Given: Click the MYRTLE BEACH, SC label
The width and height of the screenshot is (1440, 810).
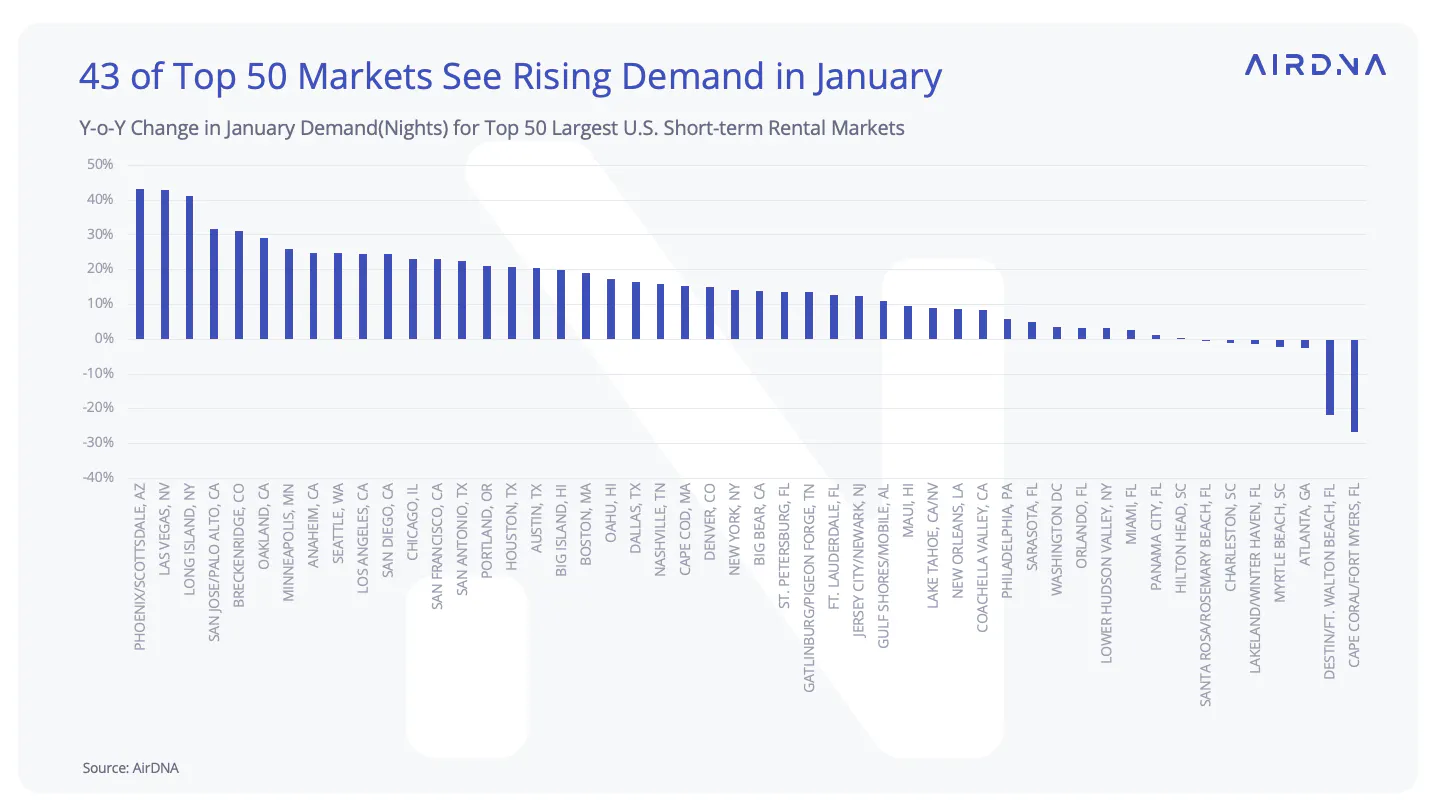Looking at the screenshot, I should (x=1280, y=543).
